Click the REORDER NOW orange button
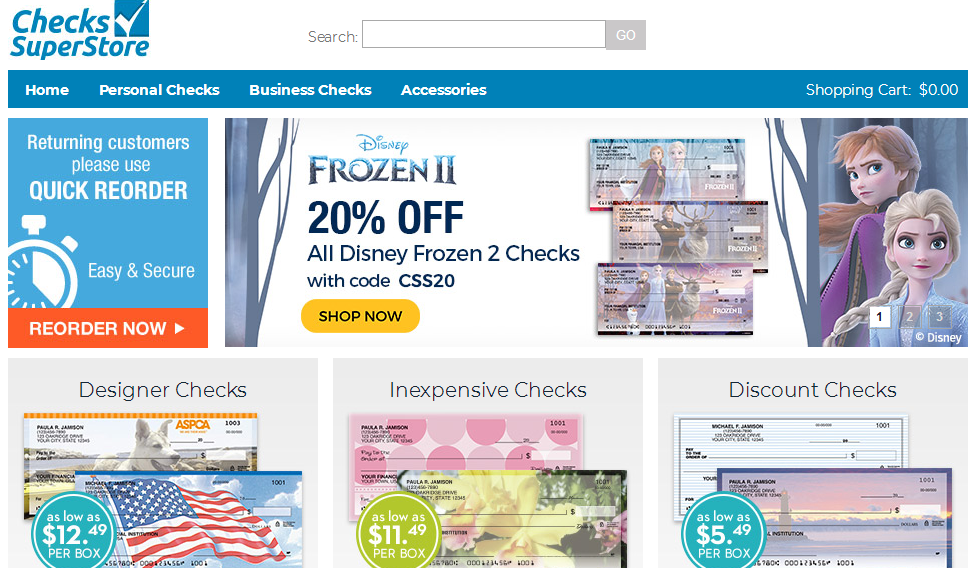This screenshot has height=568, width=972. pyautogui.click(x=108, y=328)
